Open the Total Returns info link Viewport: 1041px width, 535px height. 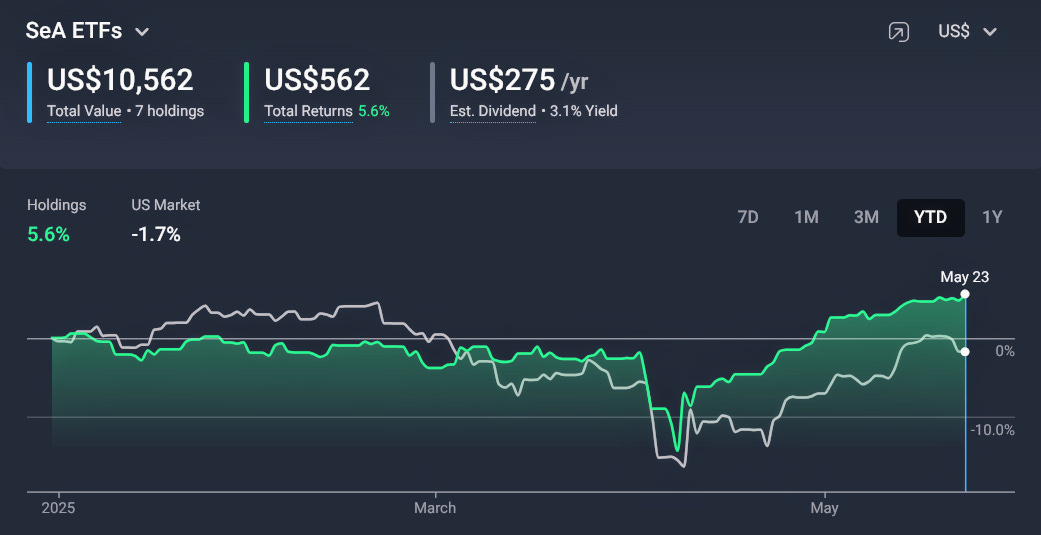tap(308, 112)
